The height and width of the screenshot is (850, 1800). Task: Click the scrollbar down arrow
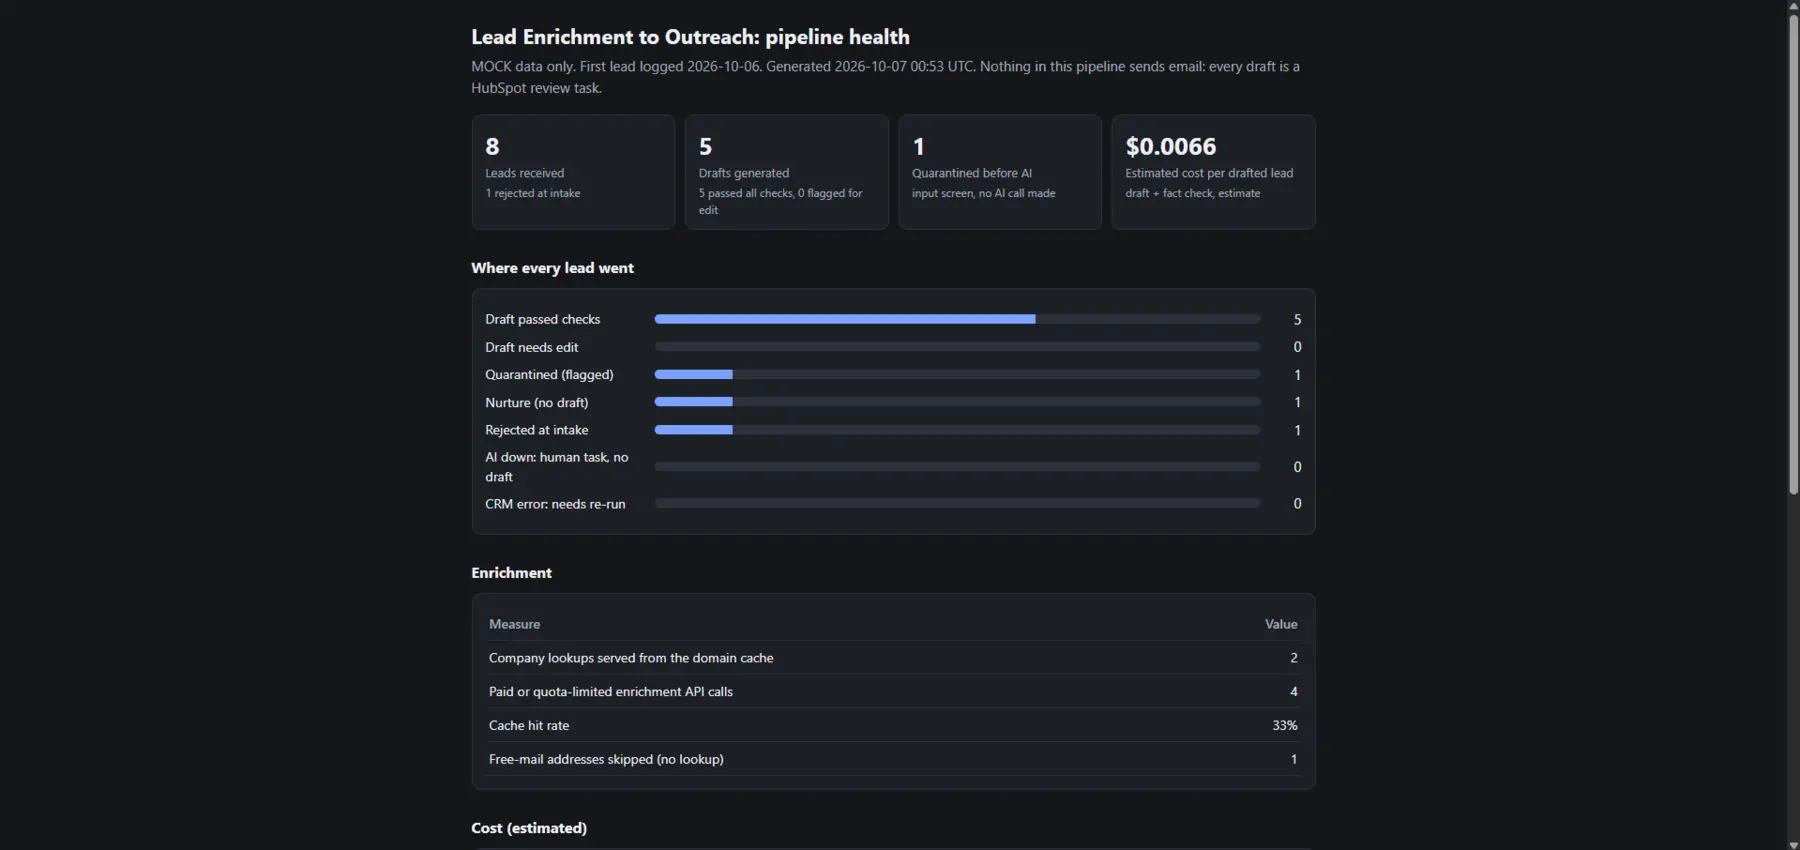[1793, 843]
